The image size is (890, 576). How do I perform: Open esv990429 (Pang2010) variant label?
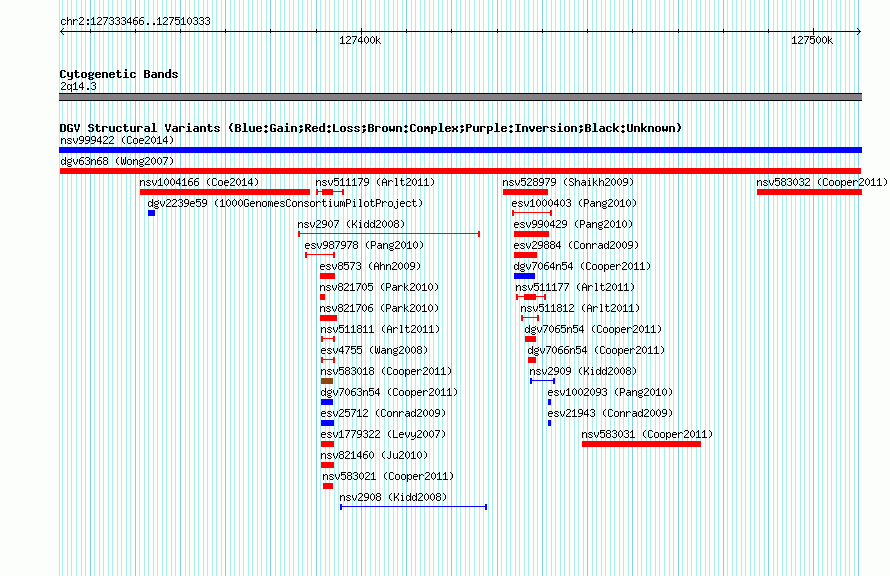click(573, 224)
